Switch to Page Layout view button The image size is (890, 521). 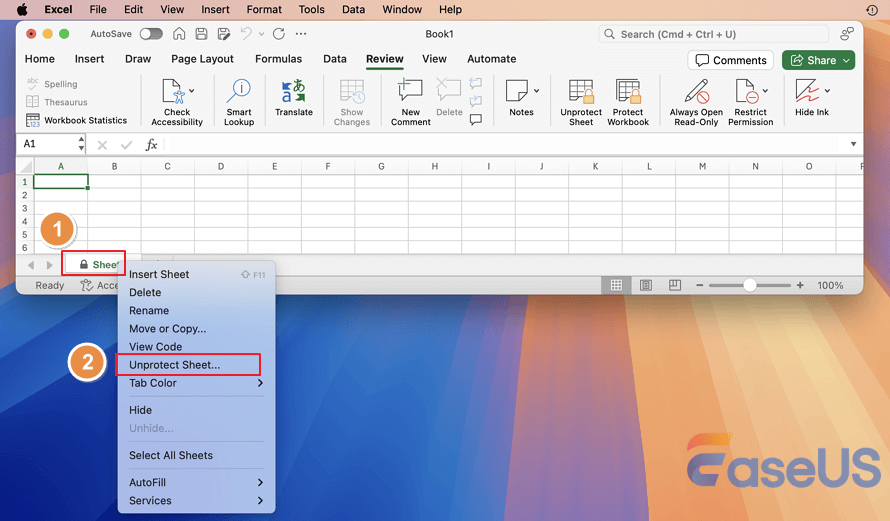tap(645, 285)
